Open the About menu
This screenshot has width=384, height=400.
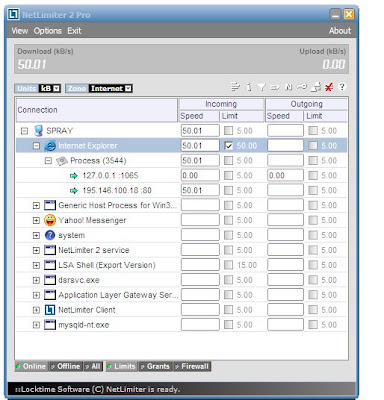(x=340, y=31)
